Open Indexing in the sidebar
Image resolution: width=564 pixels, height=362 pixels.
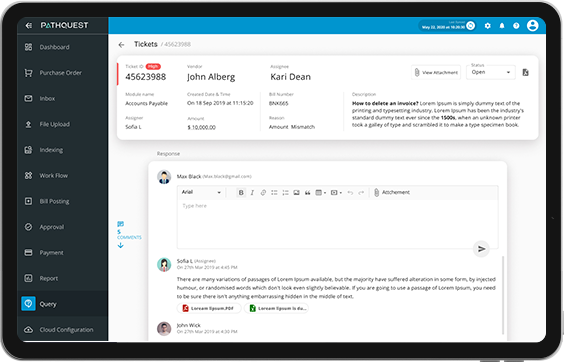coord(62,150)
